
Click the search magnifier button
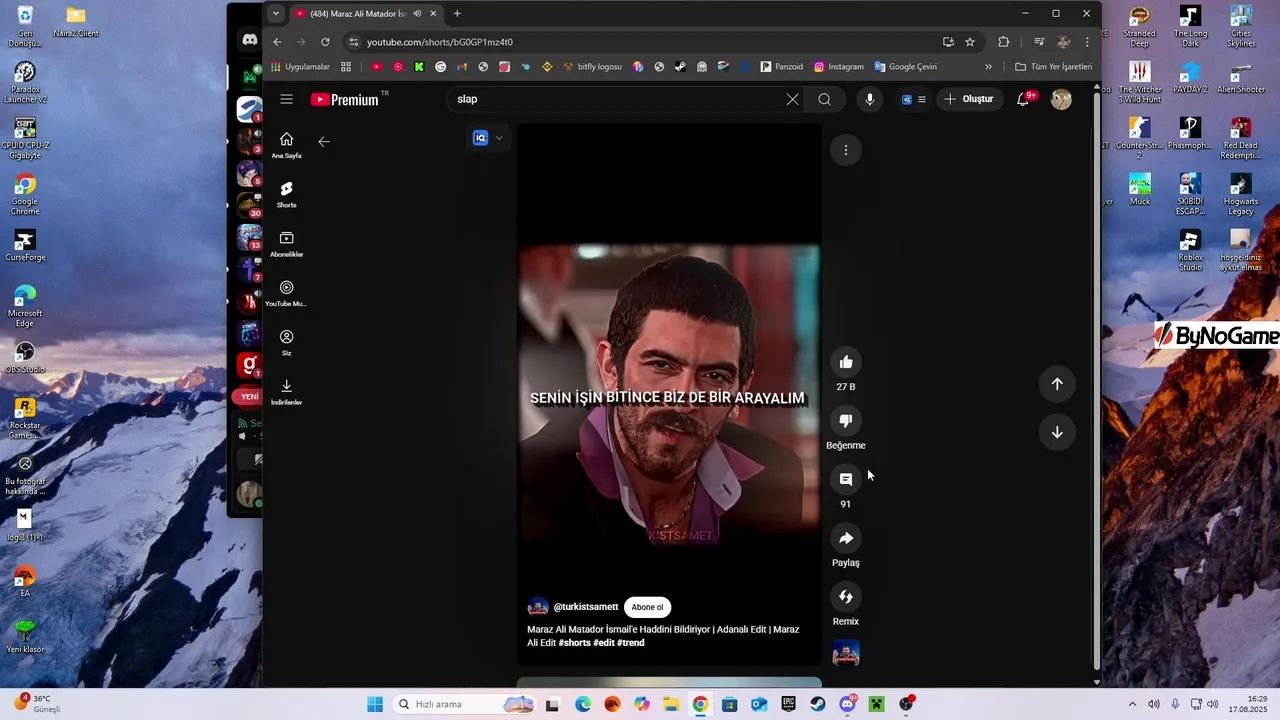point(825,99)
